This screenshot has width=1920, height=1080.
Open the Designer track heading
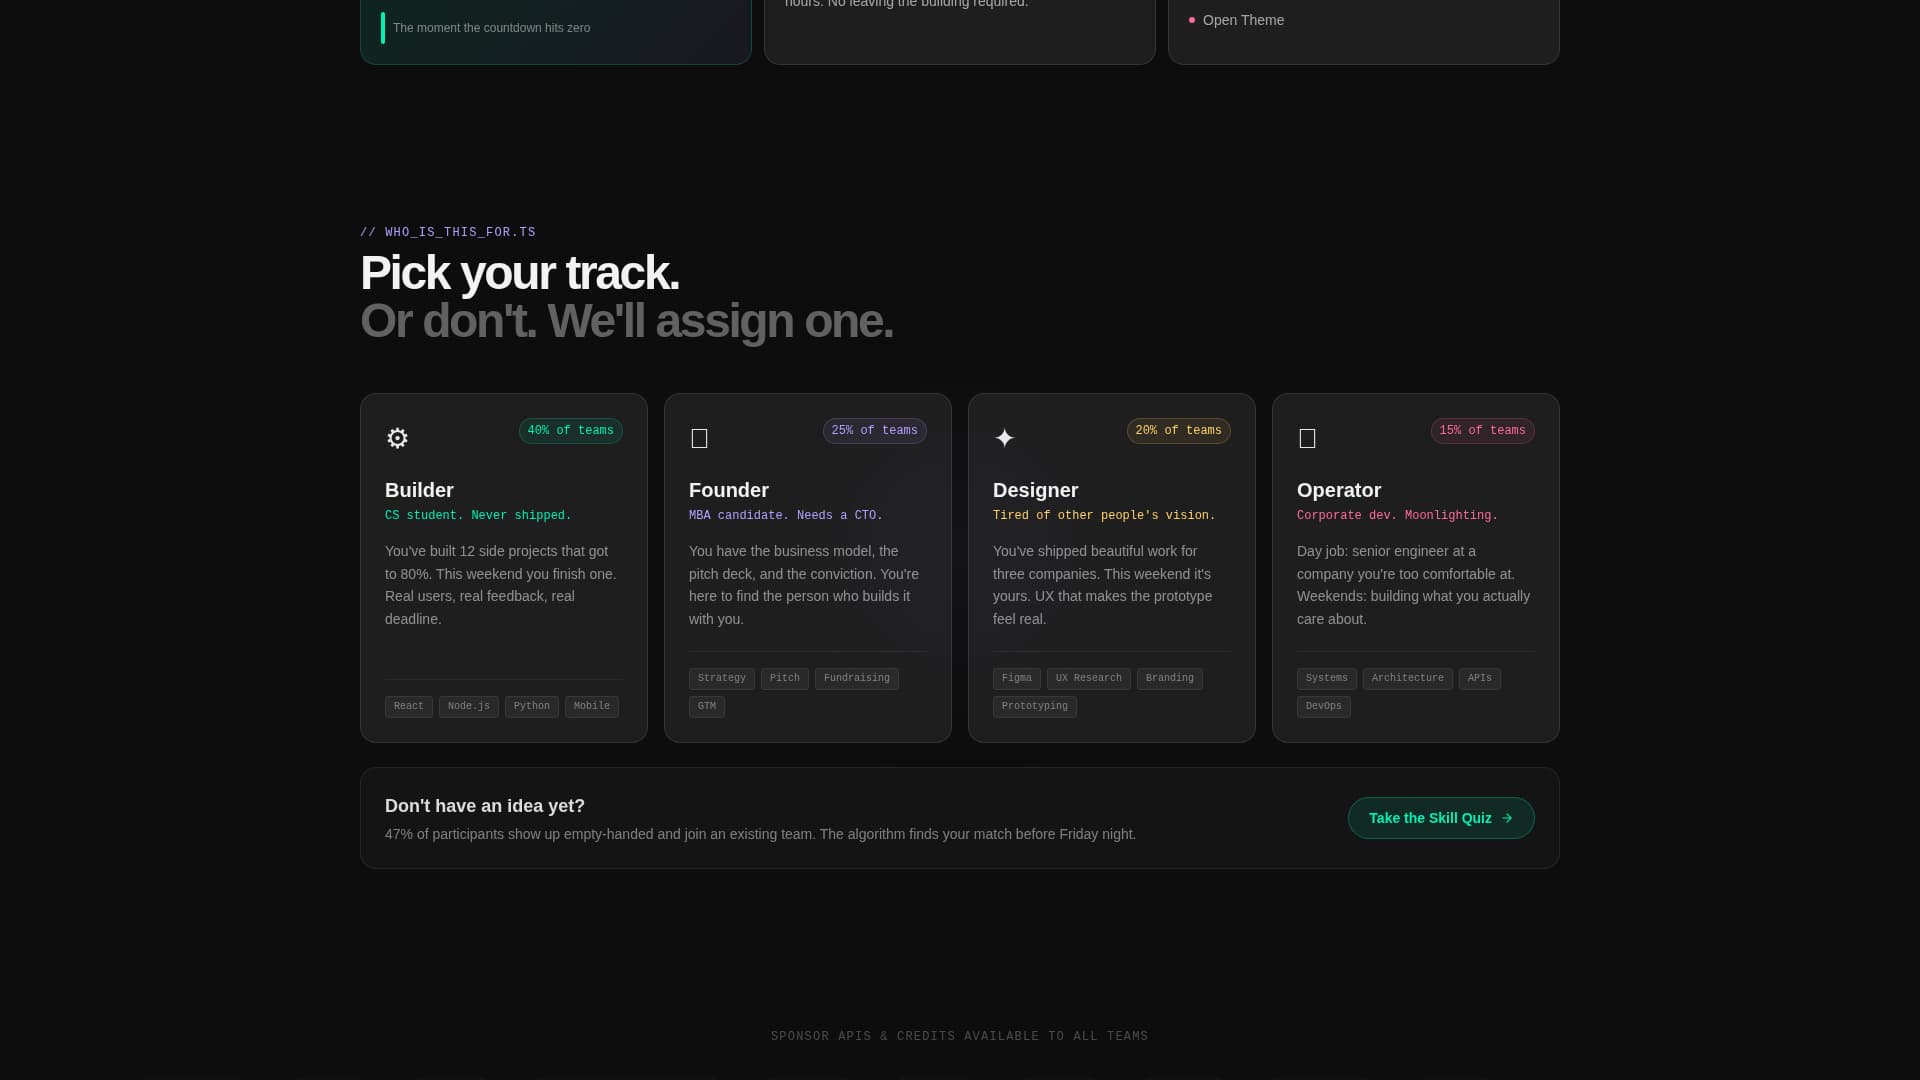point(1035,490)
